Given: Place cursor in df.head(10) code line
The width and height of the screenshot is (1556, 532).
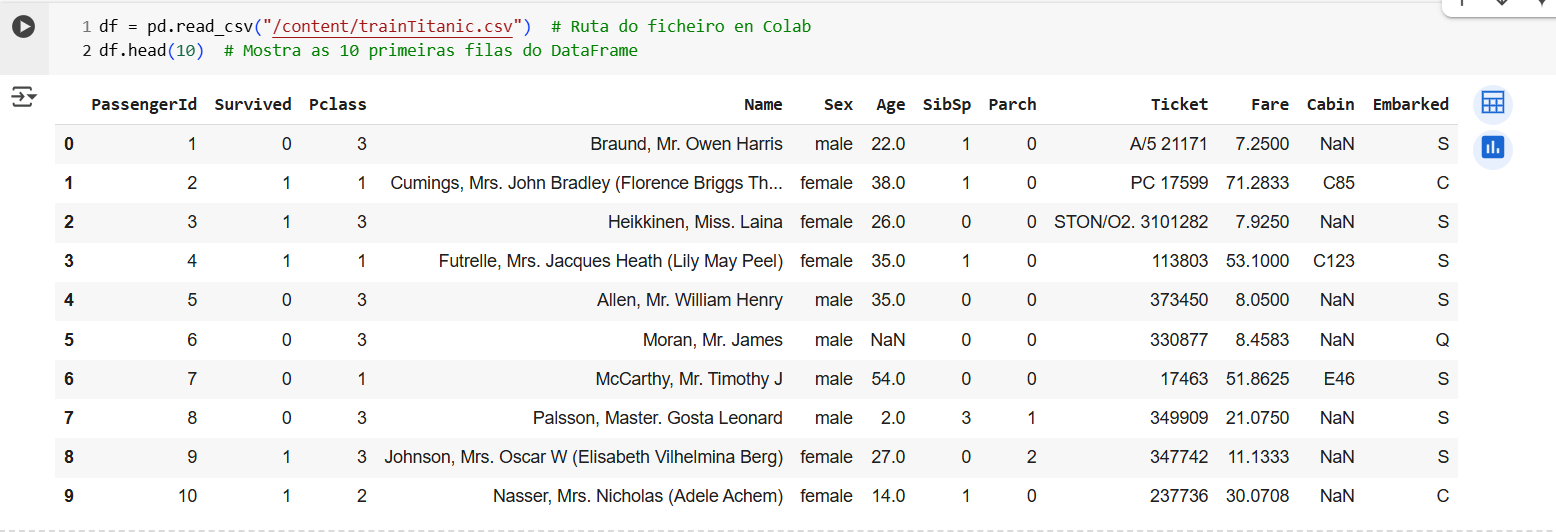Looking at the screenshot, I should click(x=150, y=50).
